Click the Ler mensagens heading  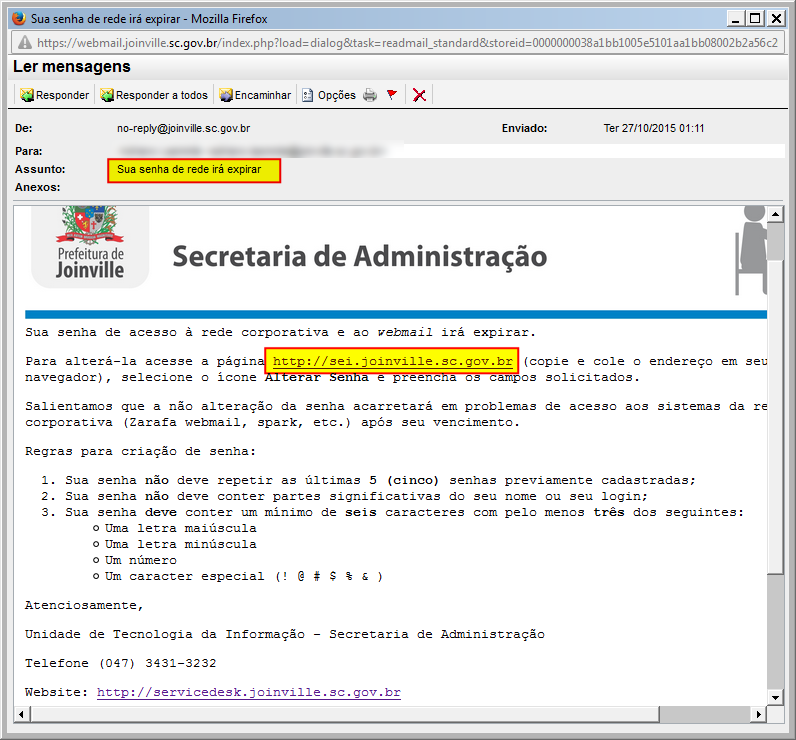point(72,66)
